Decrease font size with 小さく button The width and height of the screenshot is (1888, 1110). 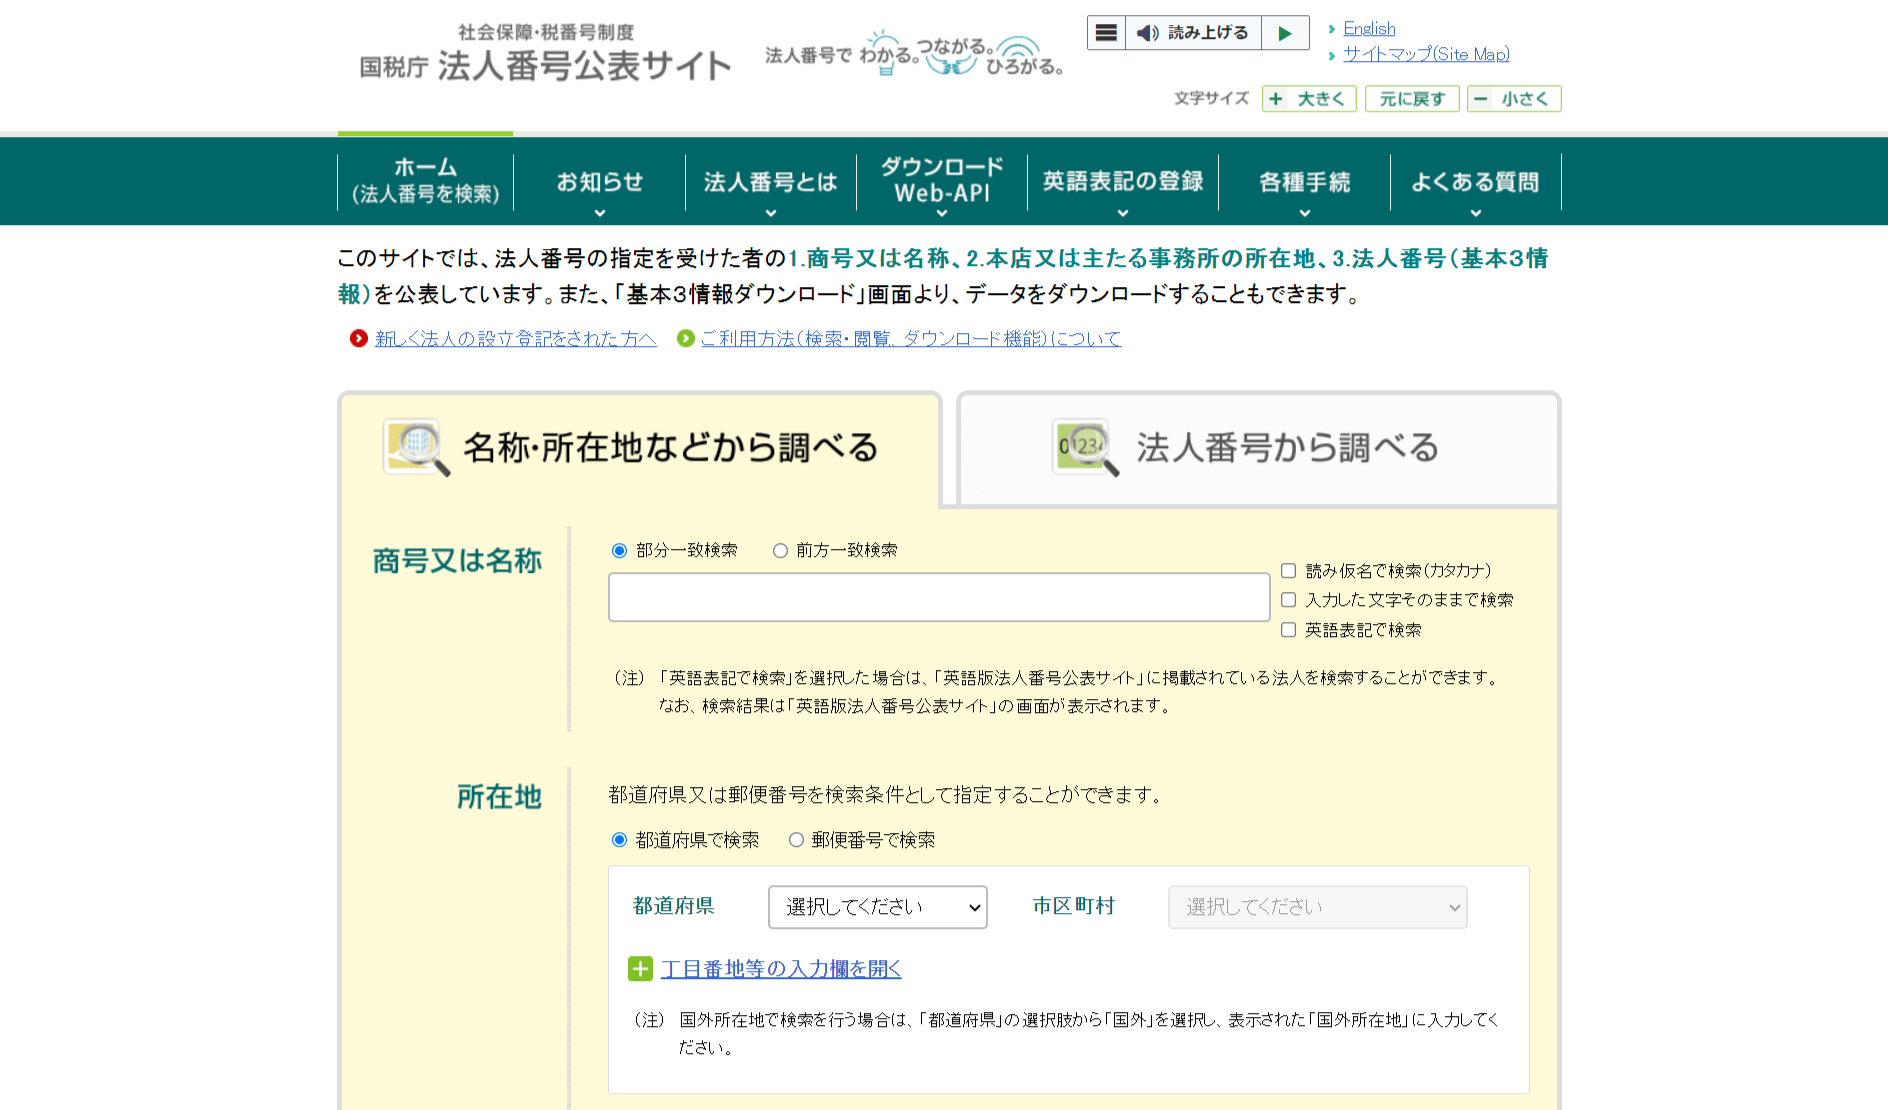1514,99
